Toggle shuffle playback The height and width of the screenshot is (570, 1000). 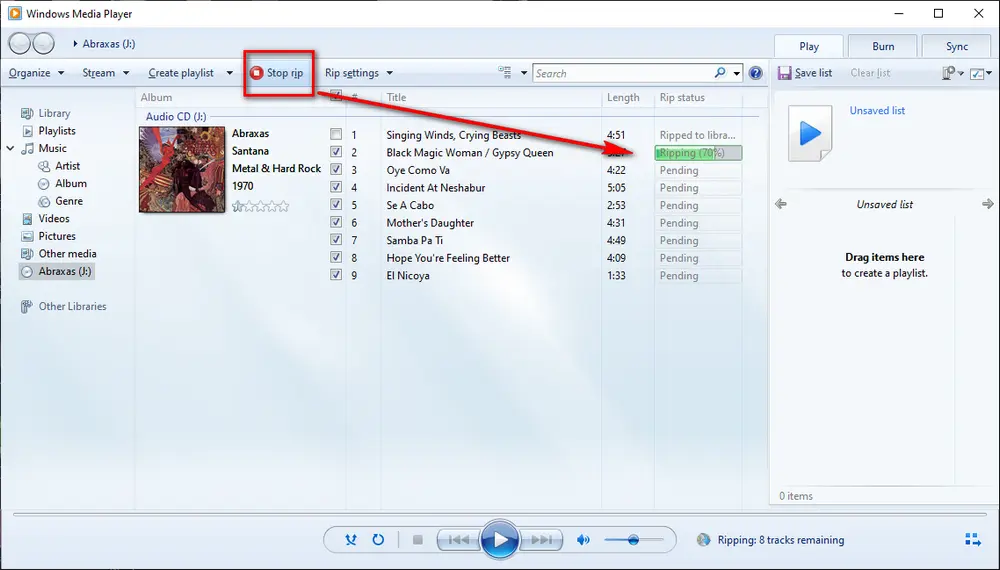click(x=351, y=540)
